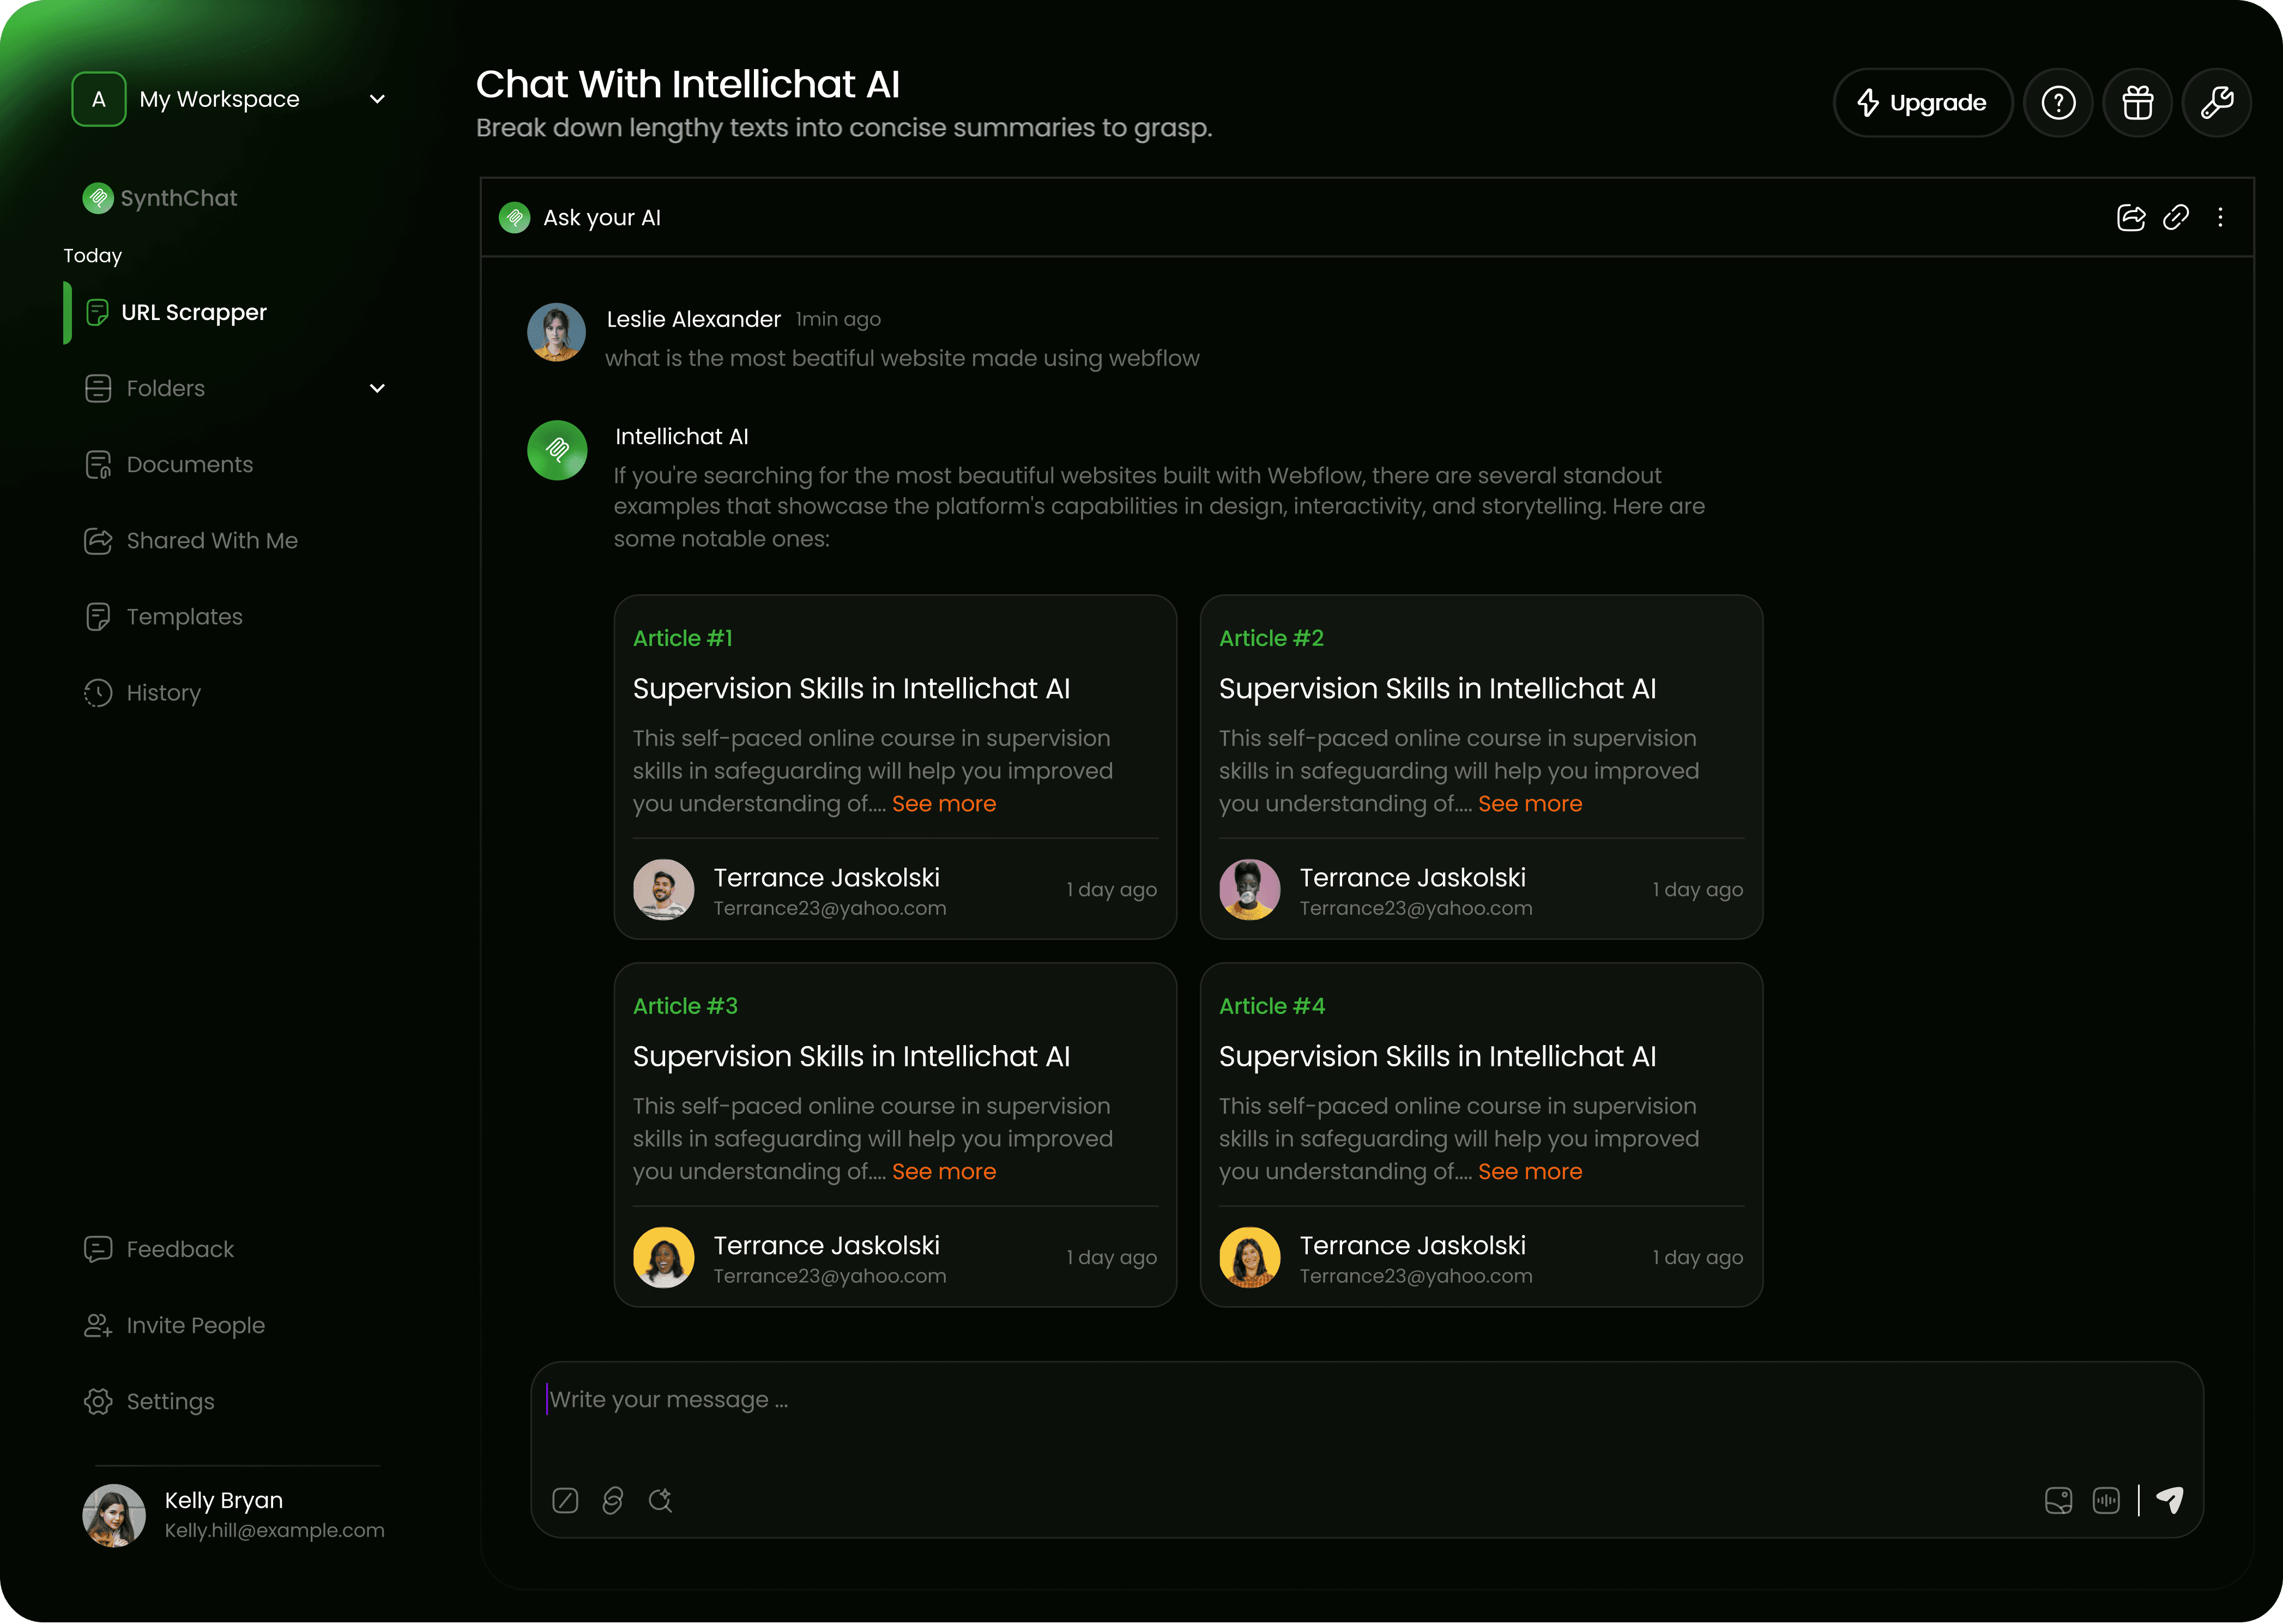Viewport: 2283px width, 1624px height.
Task: Click the attach link icon below message field
Action: pos(613,1500)
